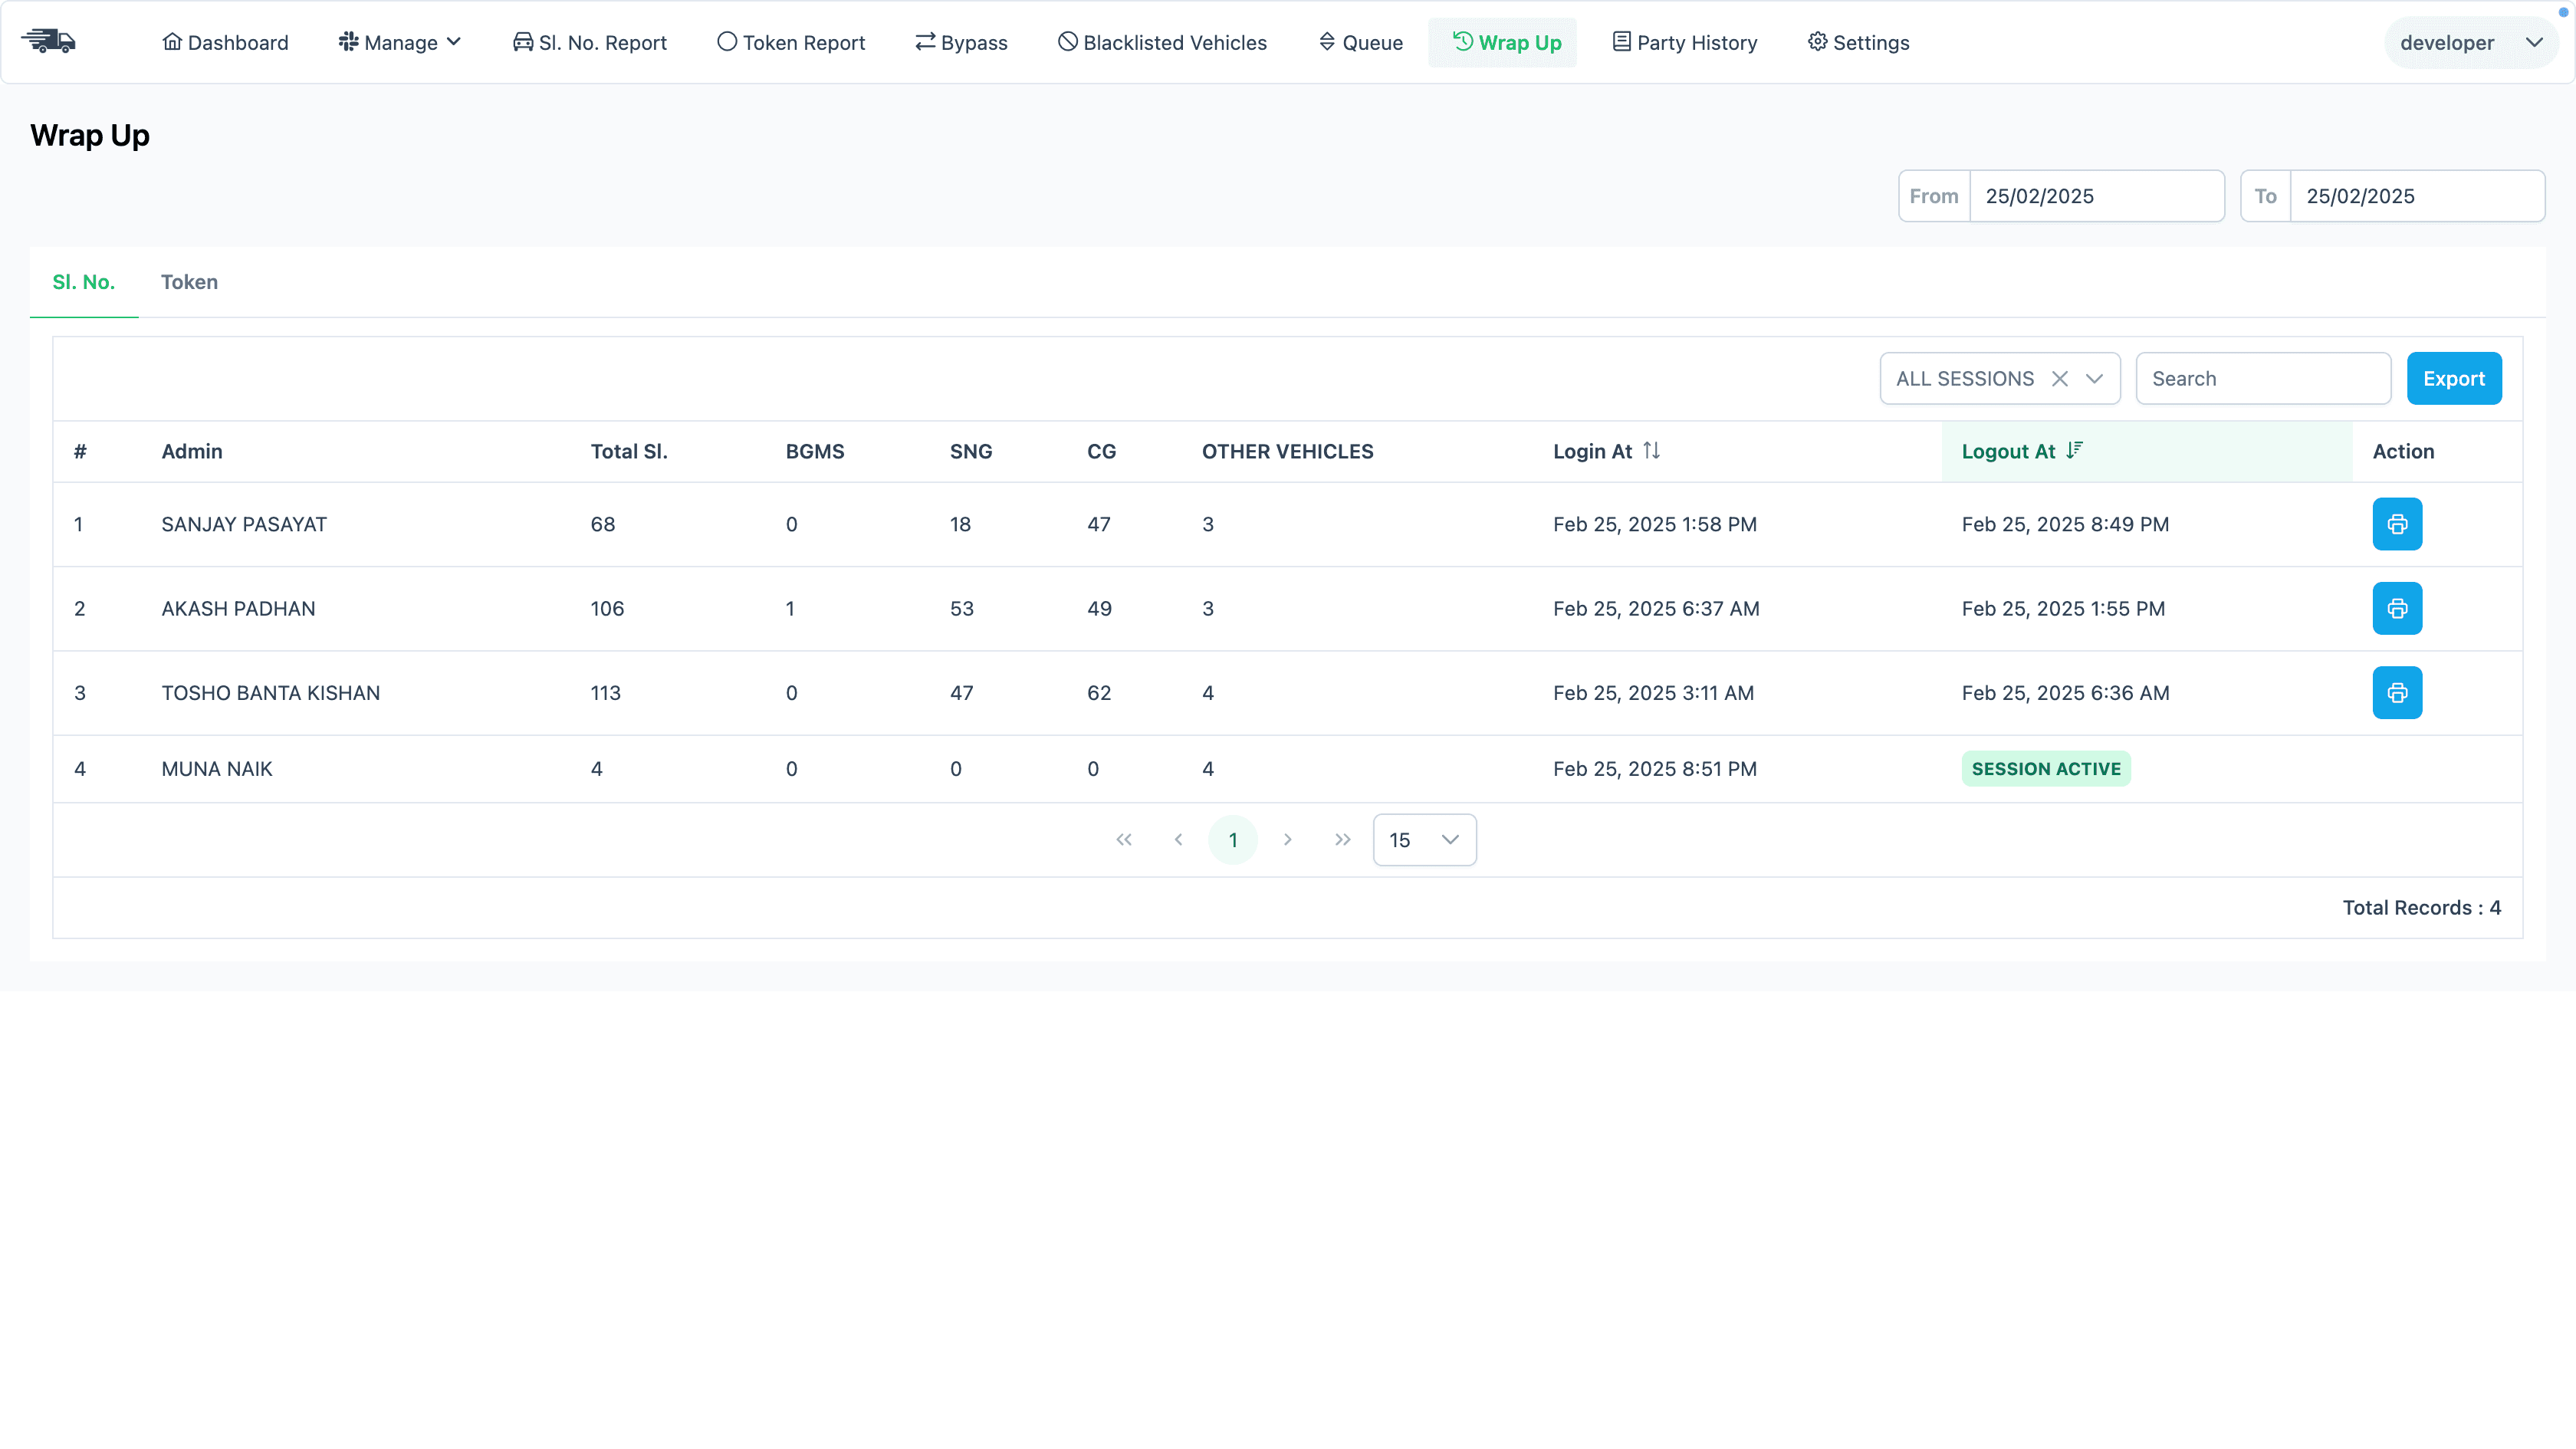Click inside the Search field
Image resolution: width=2576 pixels, height=1449 pixels.
pyautogui.click(x=2262, y=378)
